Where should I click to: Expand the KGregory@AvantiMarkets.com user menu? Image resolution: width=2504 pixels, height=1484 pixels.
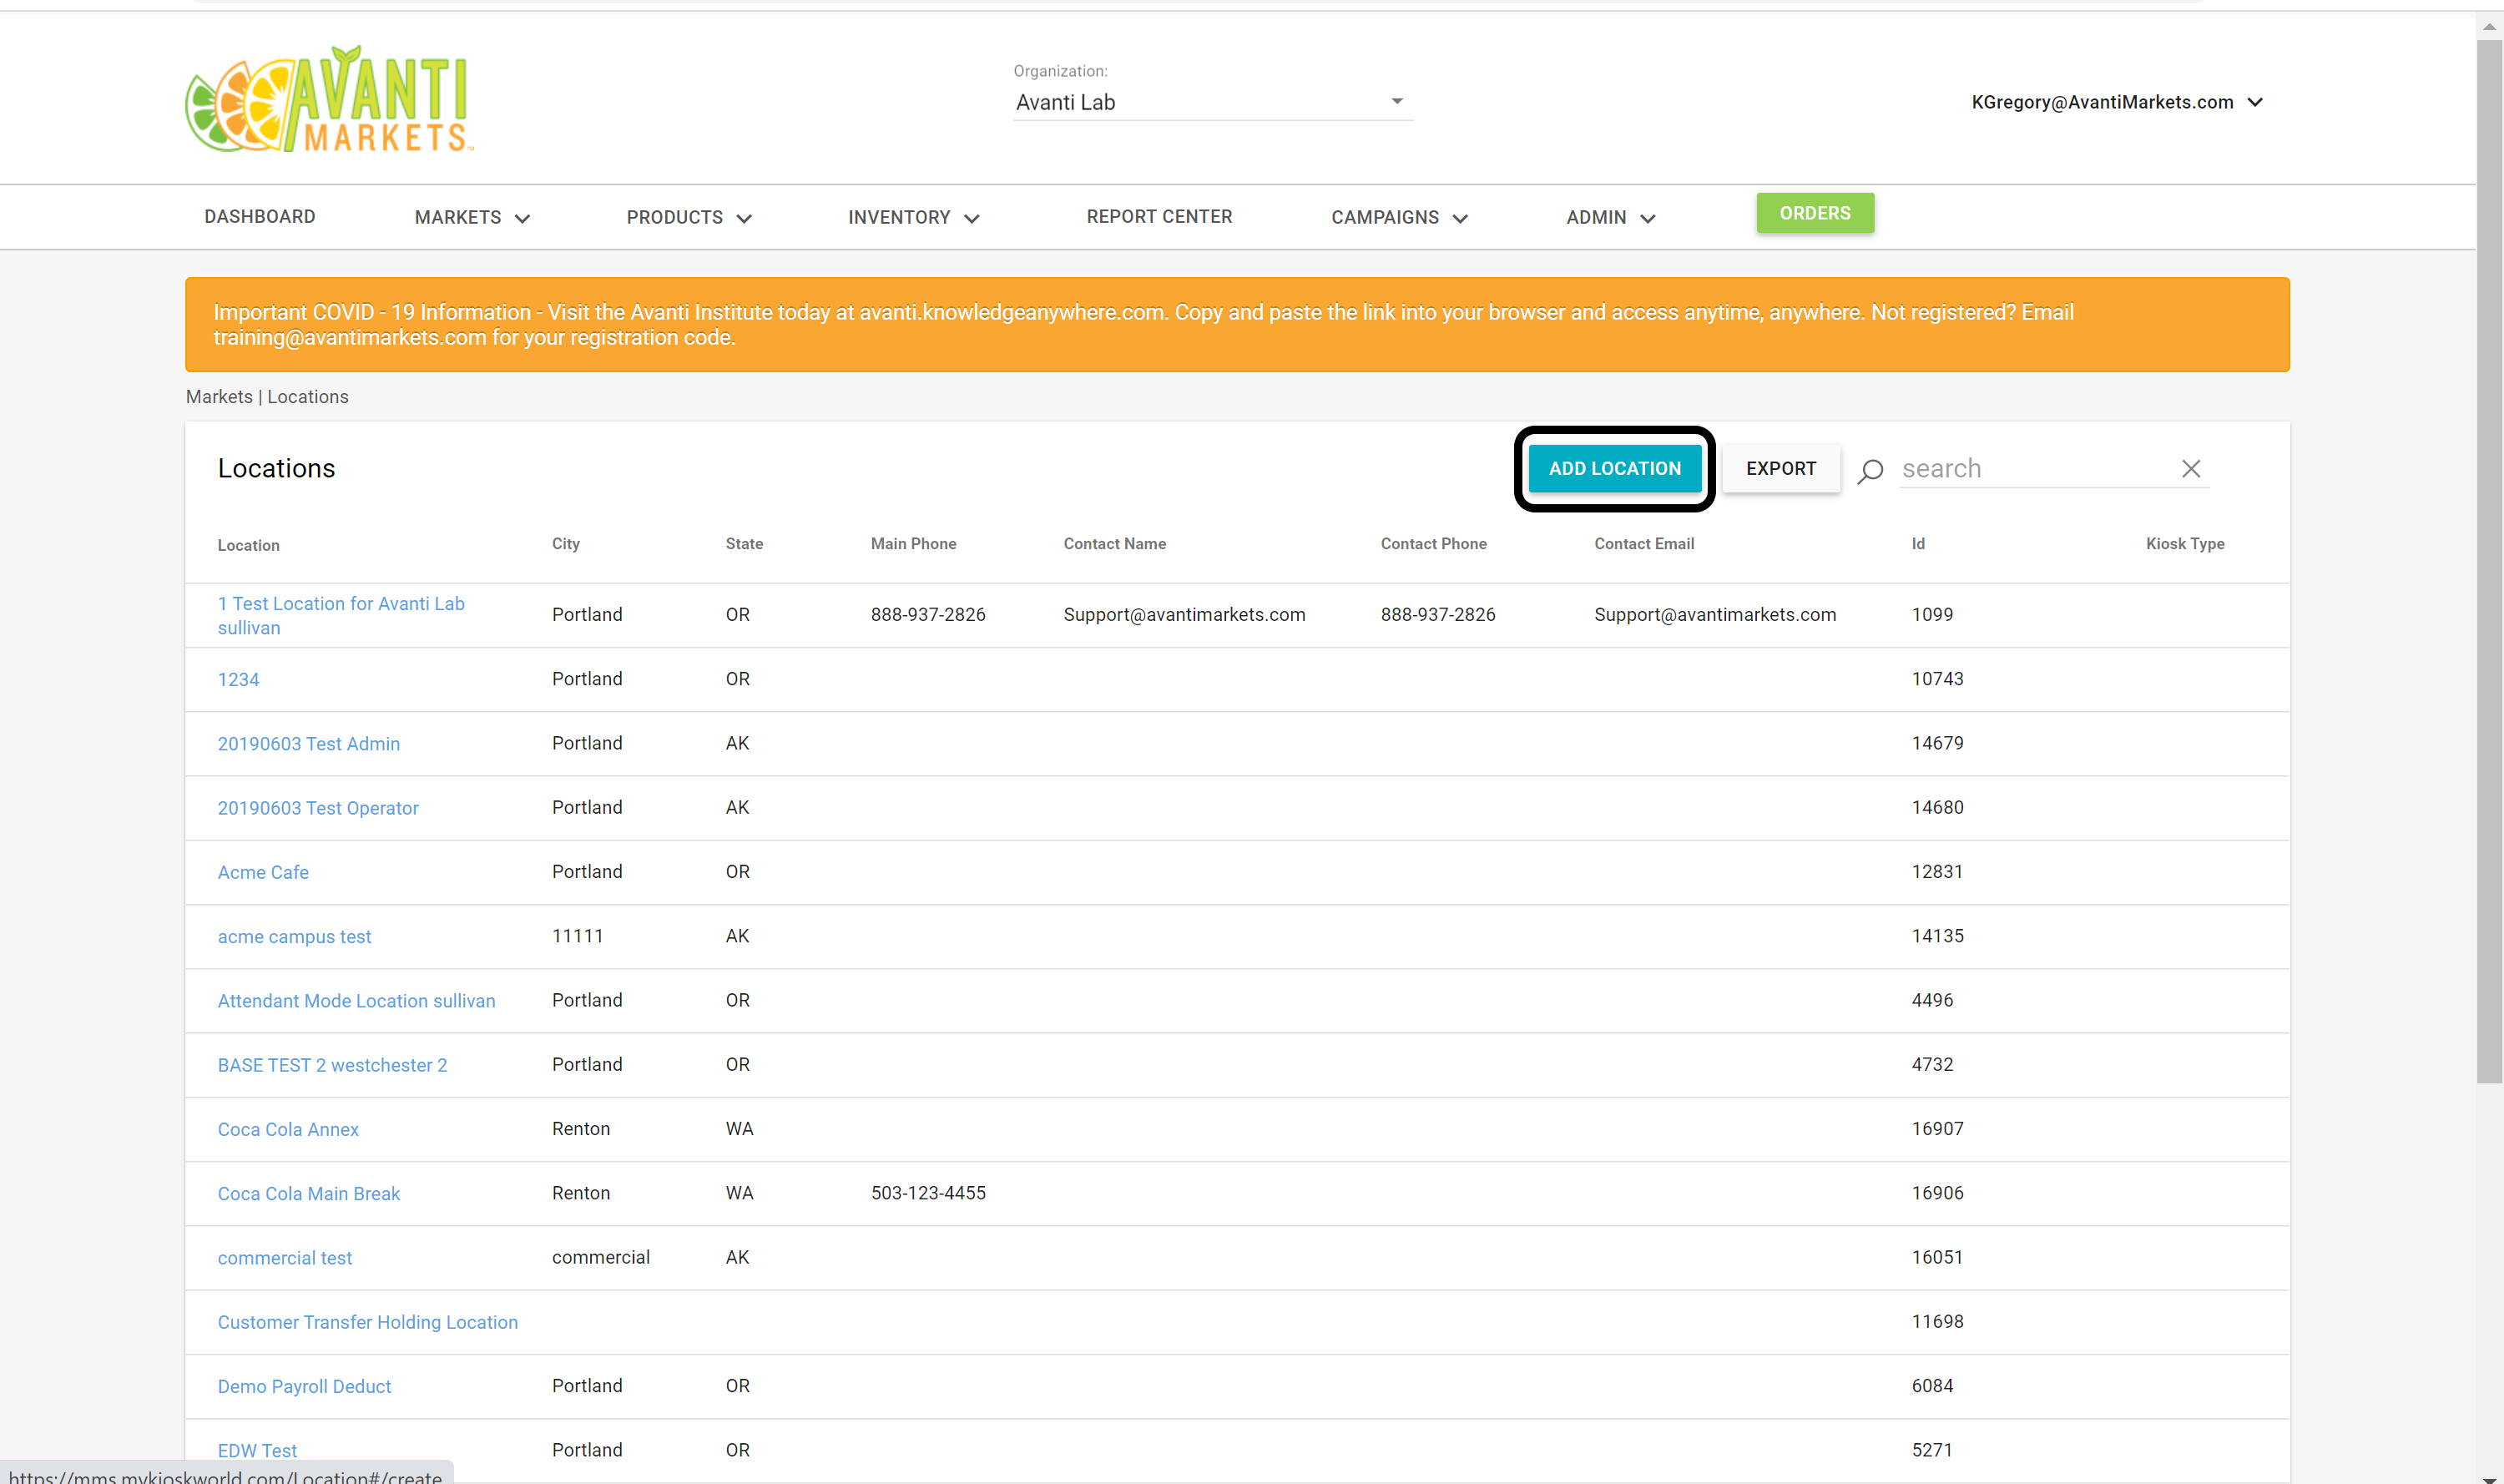tap(2116, 102)
